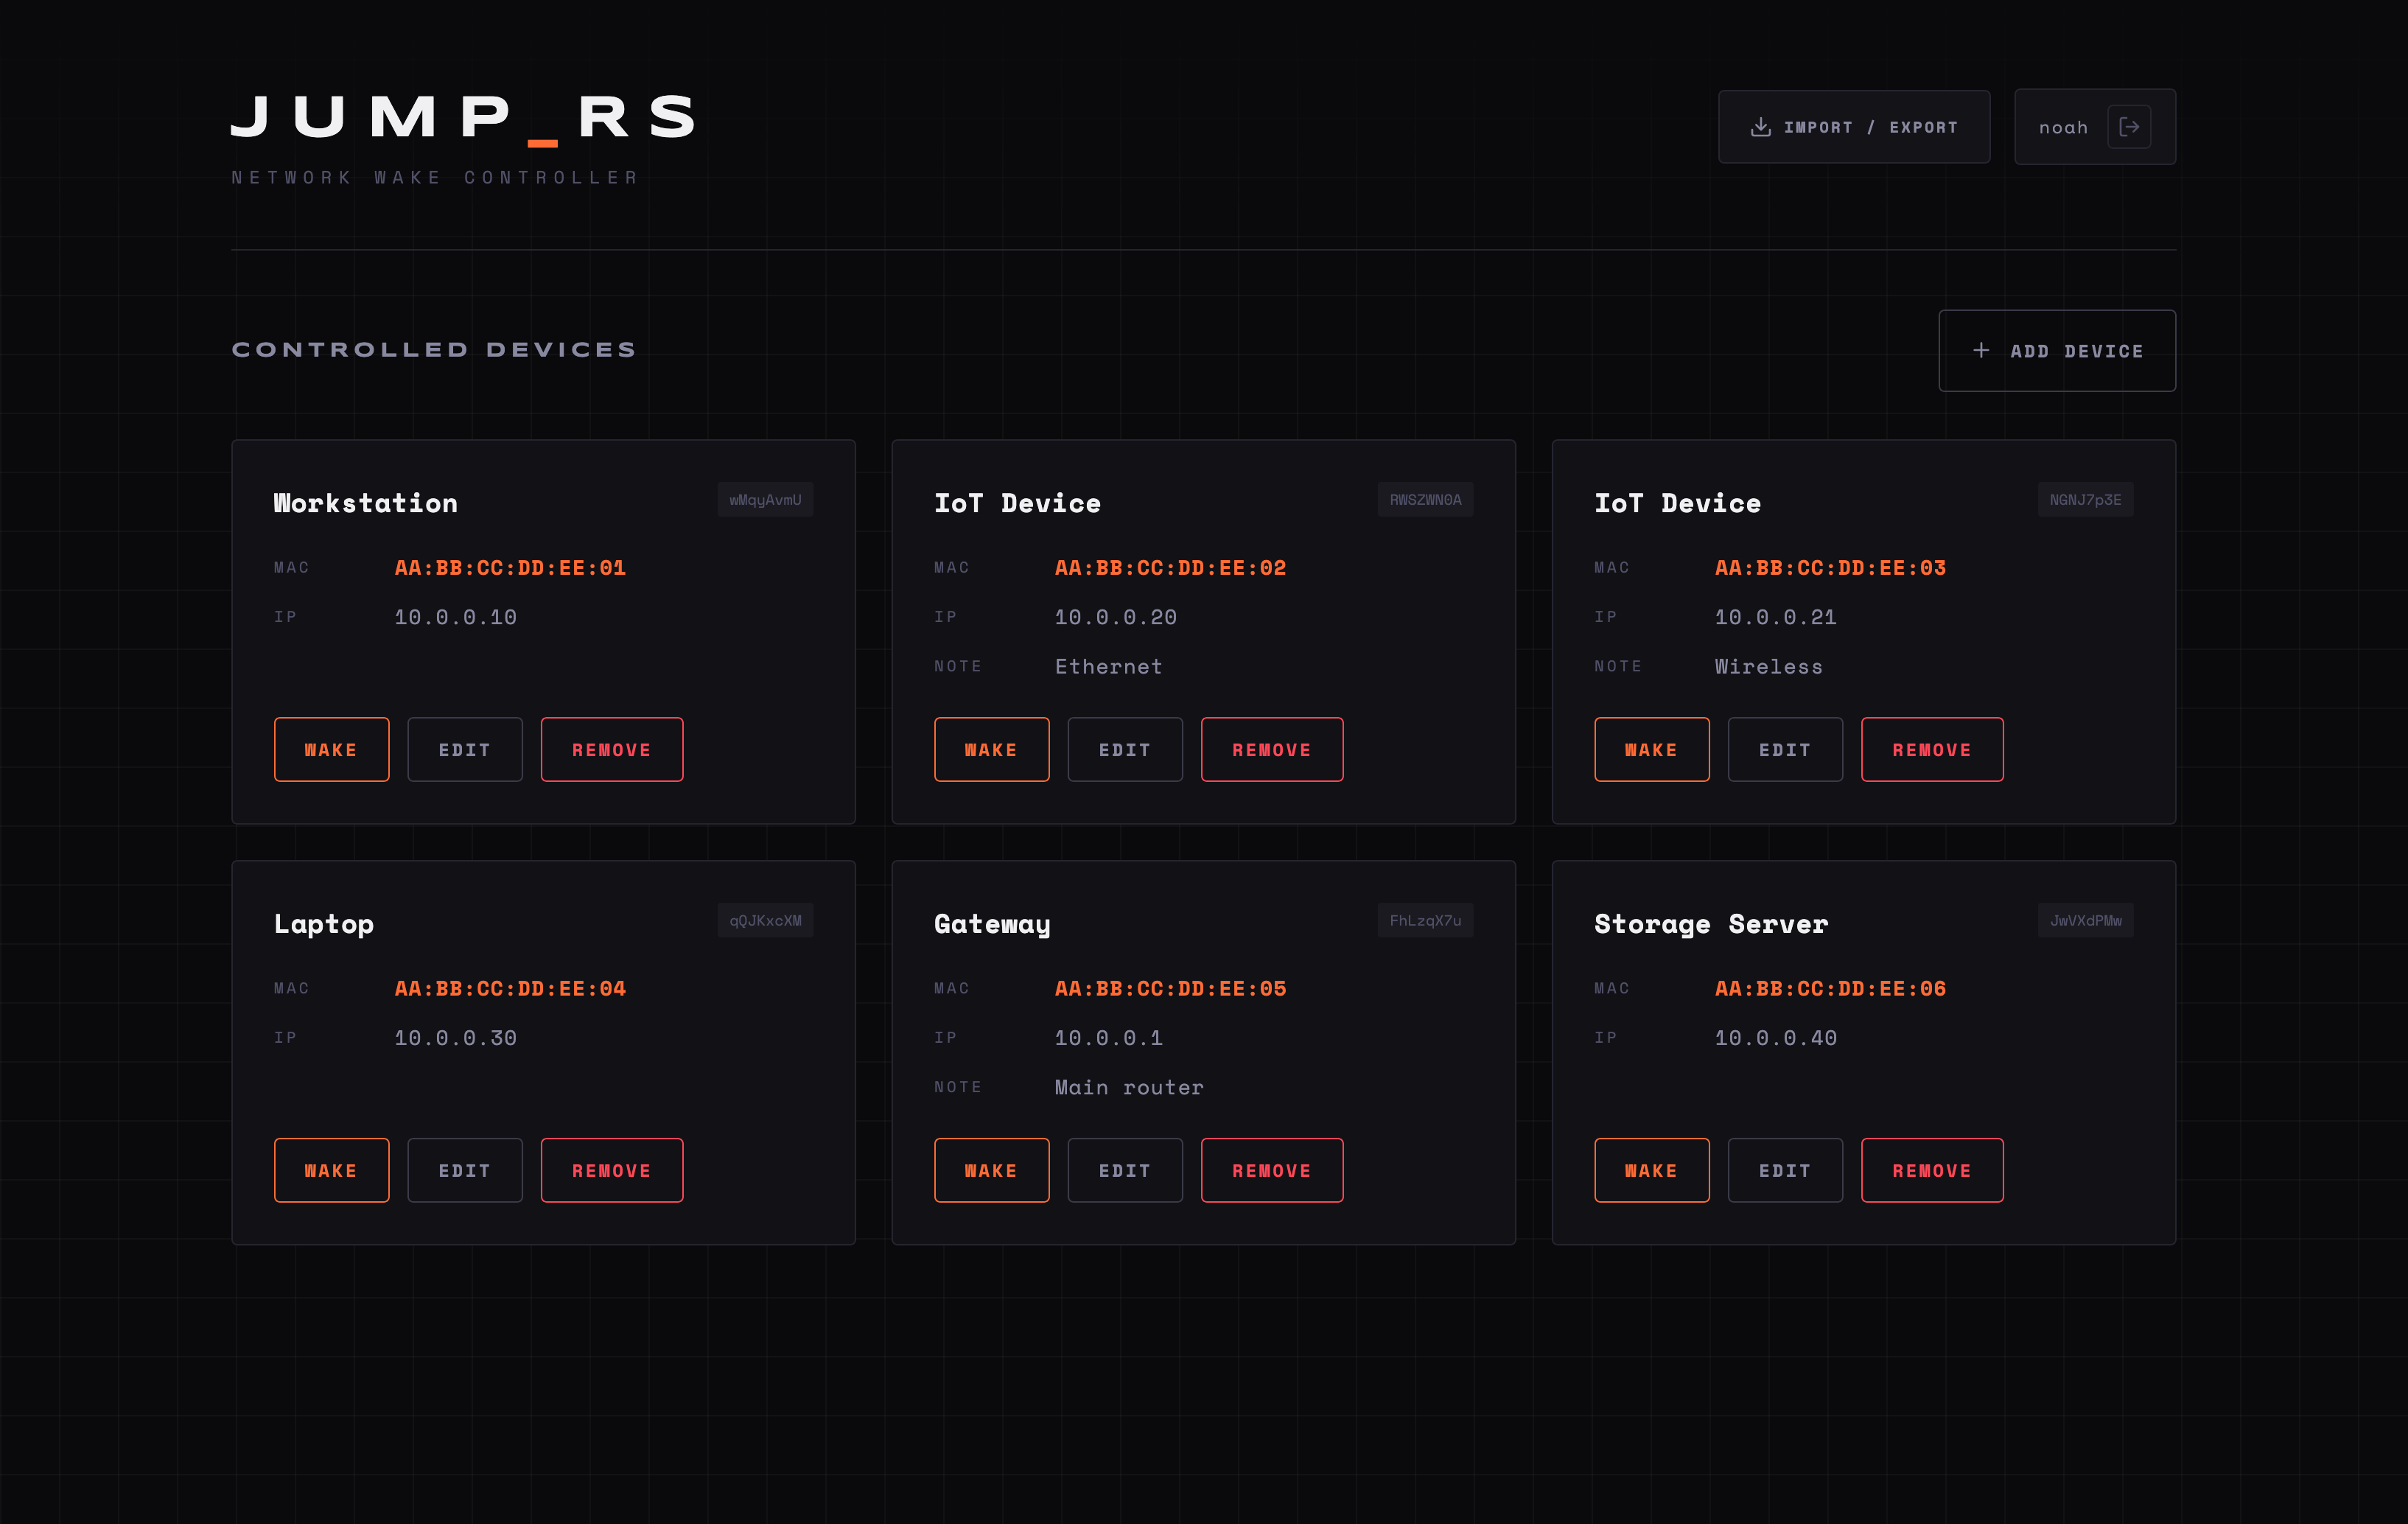
Task: Click the username noah
Action: tap(2063, 127)
